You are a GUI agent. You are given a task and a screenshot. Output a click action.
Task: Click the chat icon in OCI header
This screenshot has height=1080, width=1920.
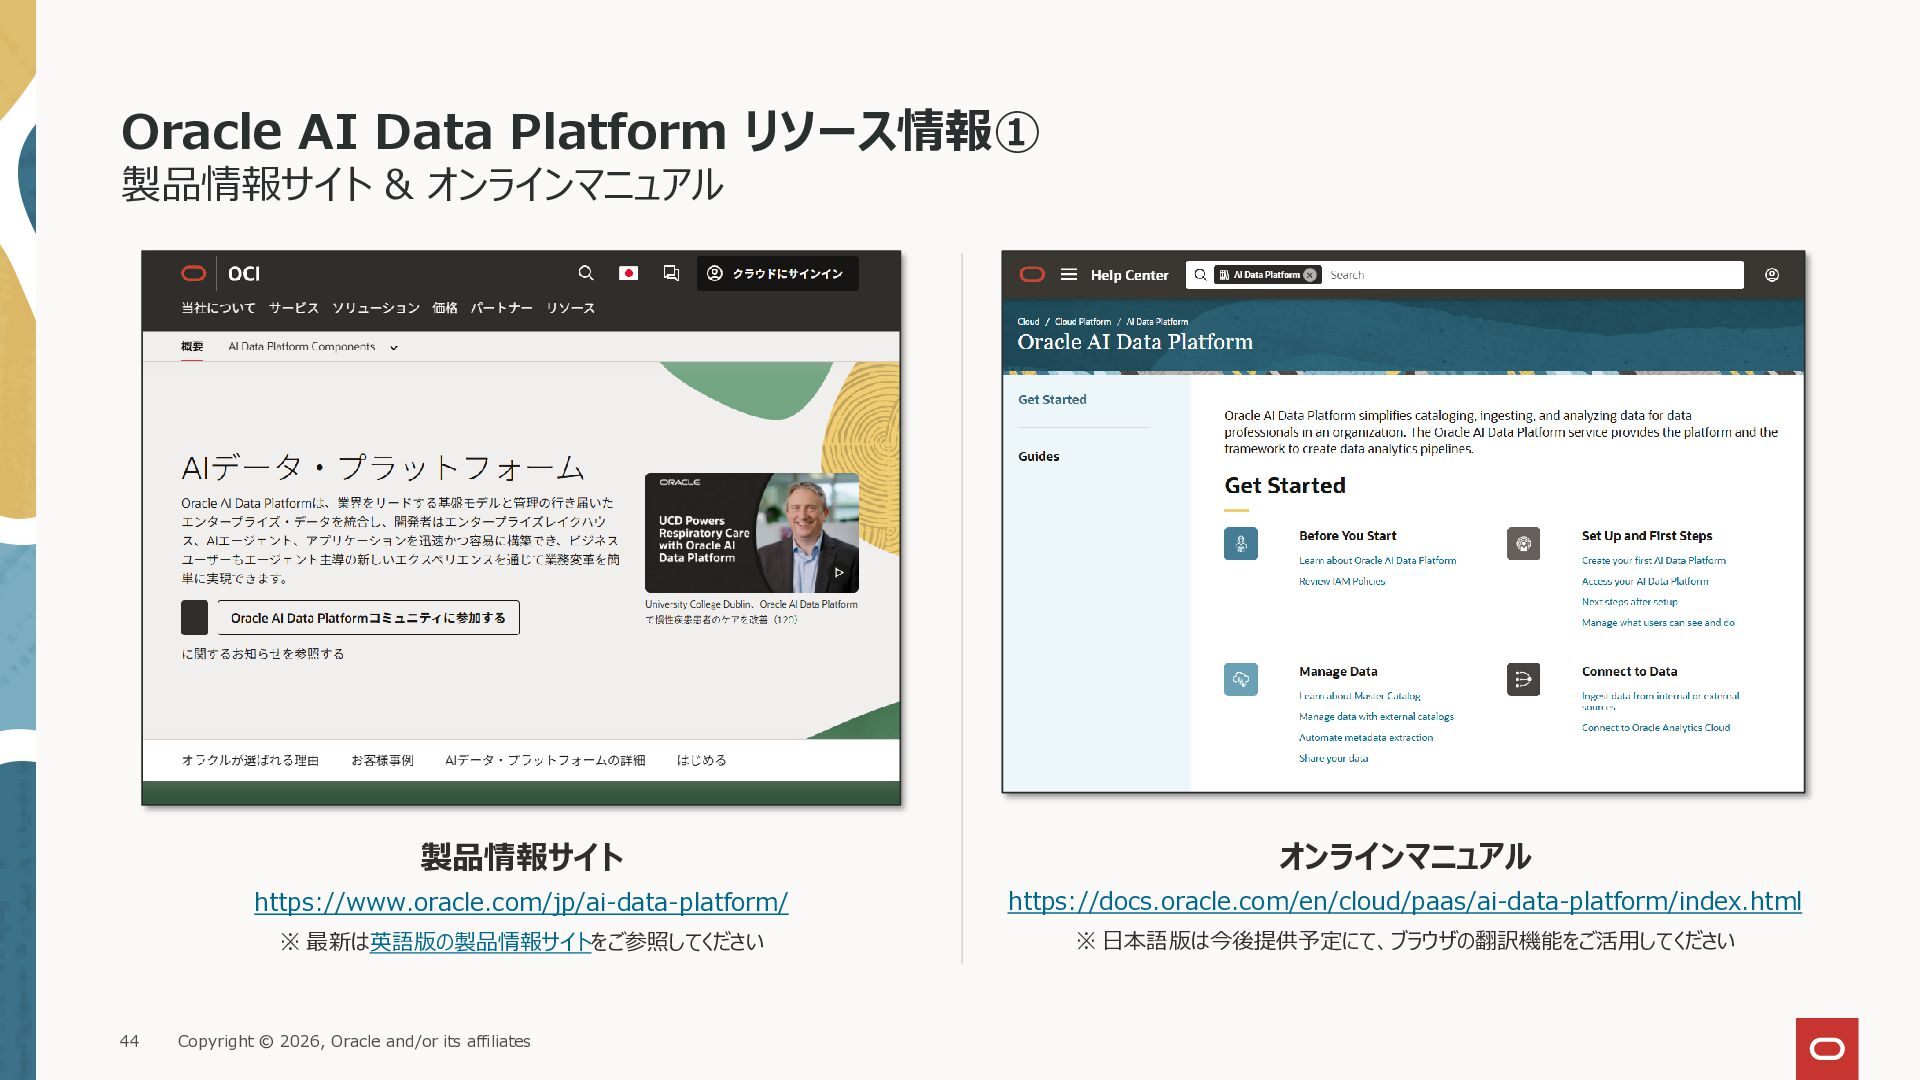point(671,273)
